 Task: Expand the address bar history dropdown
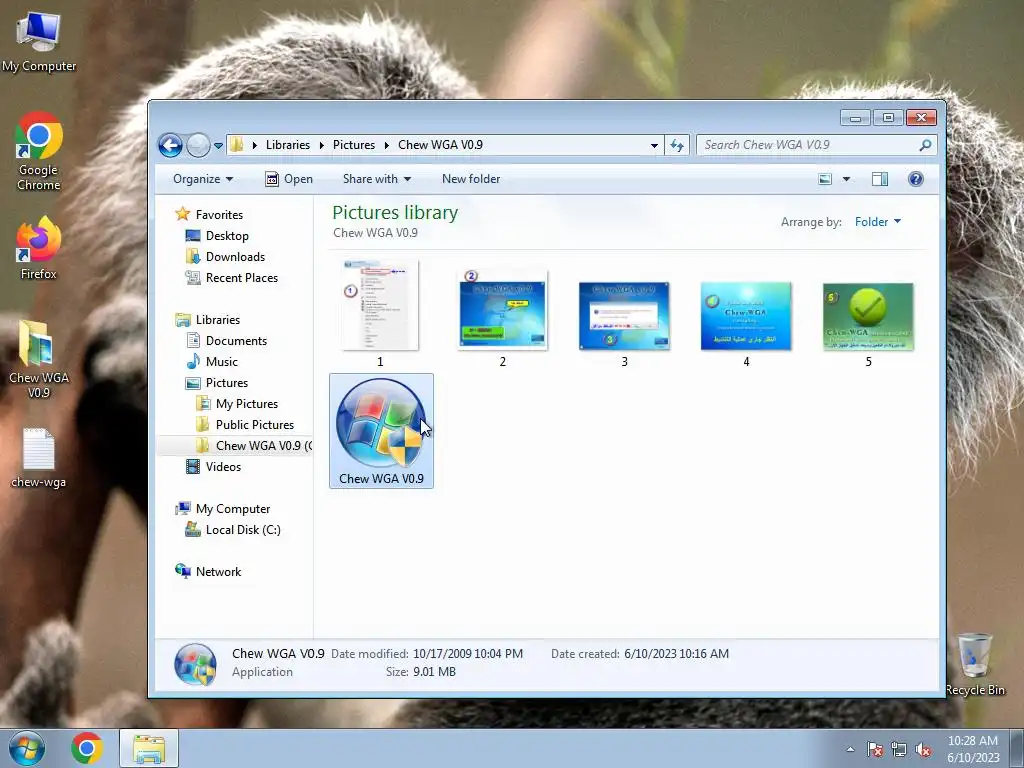click(654, 146)
